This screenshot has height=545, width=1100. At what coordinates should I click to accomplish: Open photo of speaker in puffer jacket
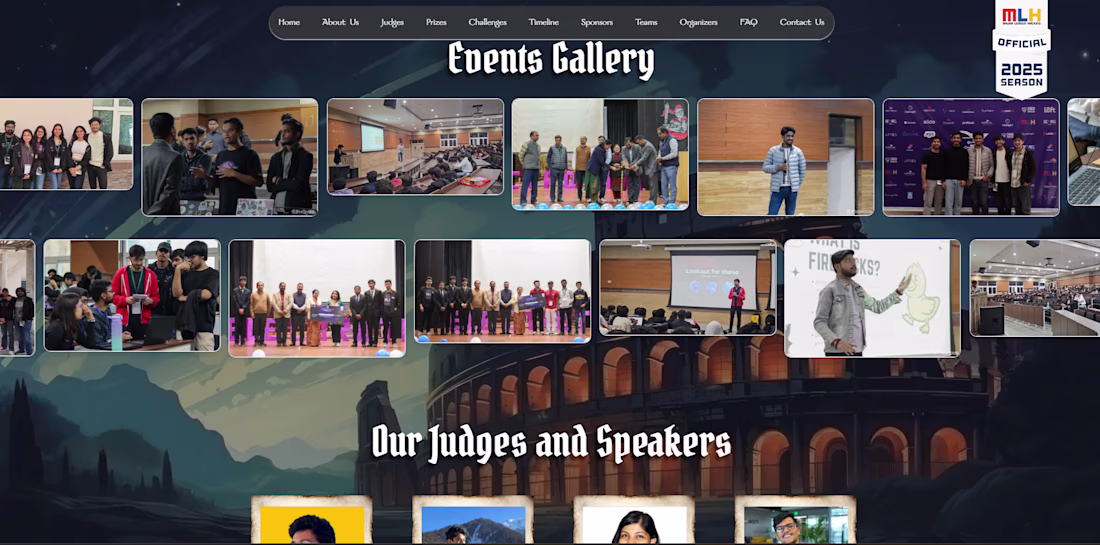point(786,157)
